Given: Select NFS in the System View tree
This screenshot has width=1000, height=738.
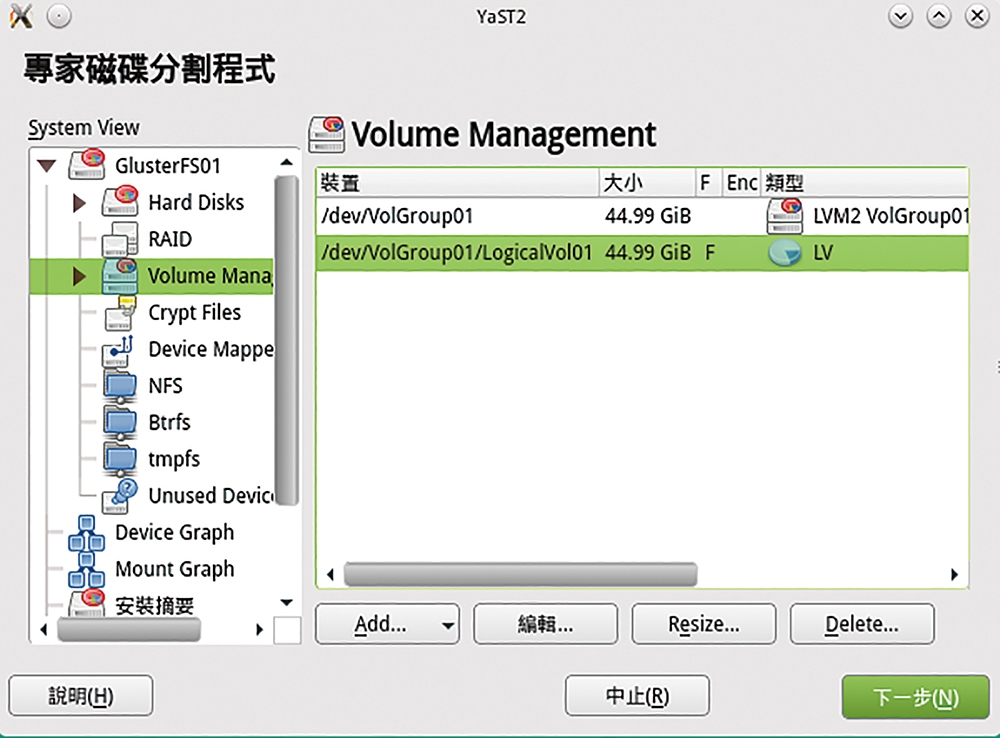Looking at the screenshot, I should click(165, 386).
